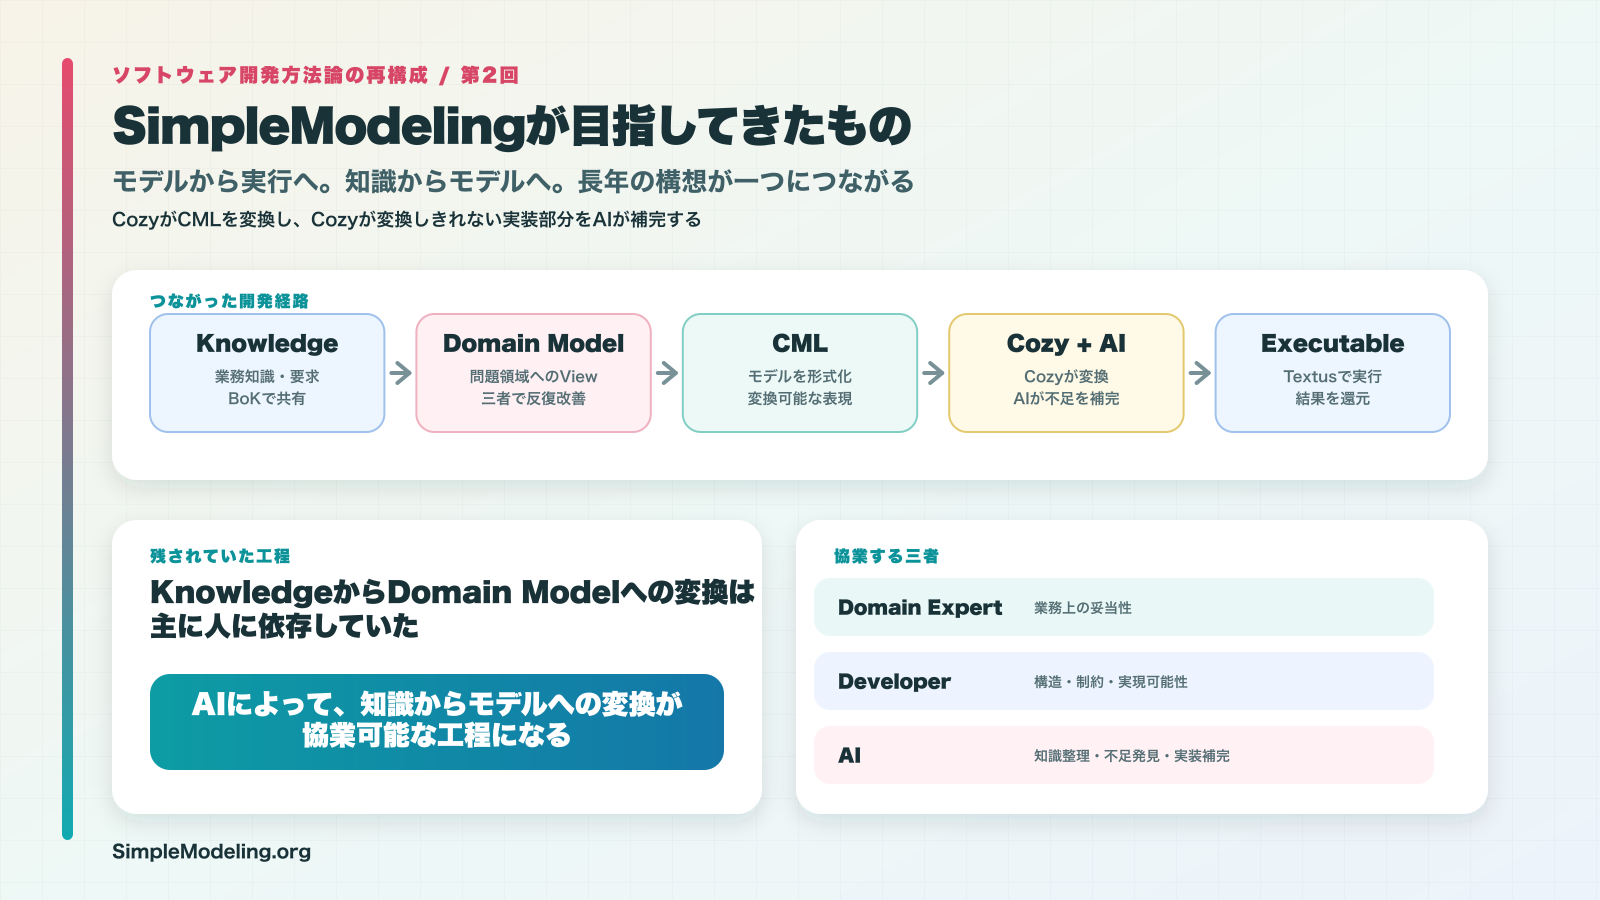The width and height of the screenshot is (1600, 900).
Task: Select the CML card
Action: tap(800, 373)
